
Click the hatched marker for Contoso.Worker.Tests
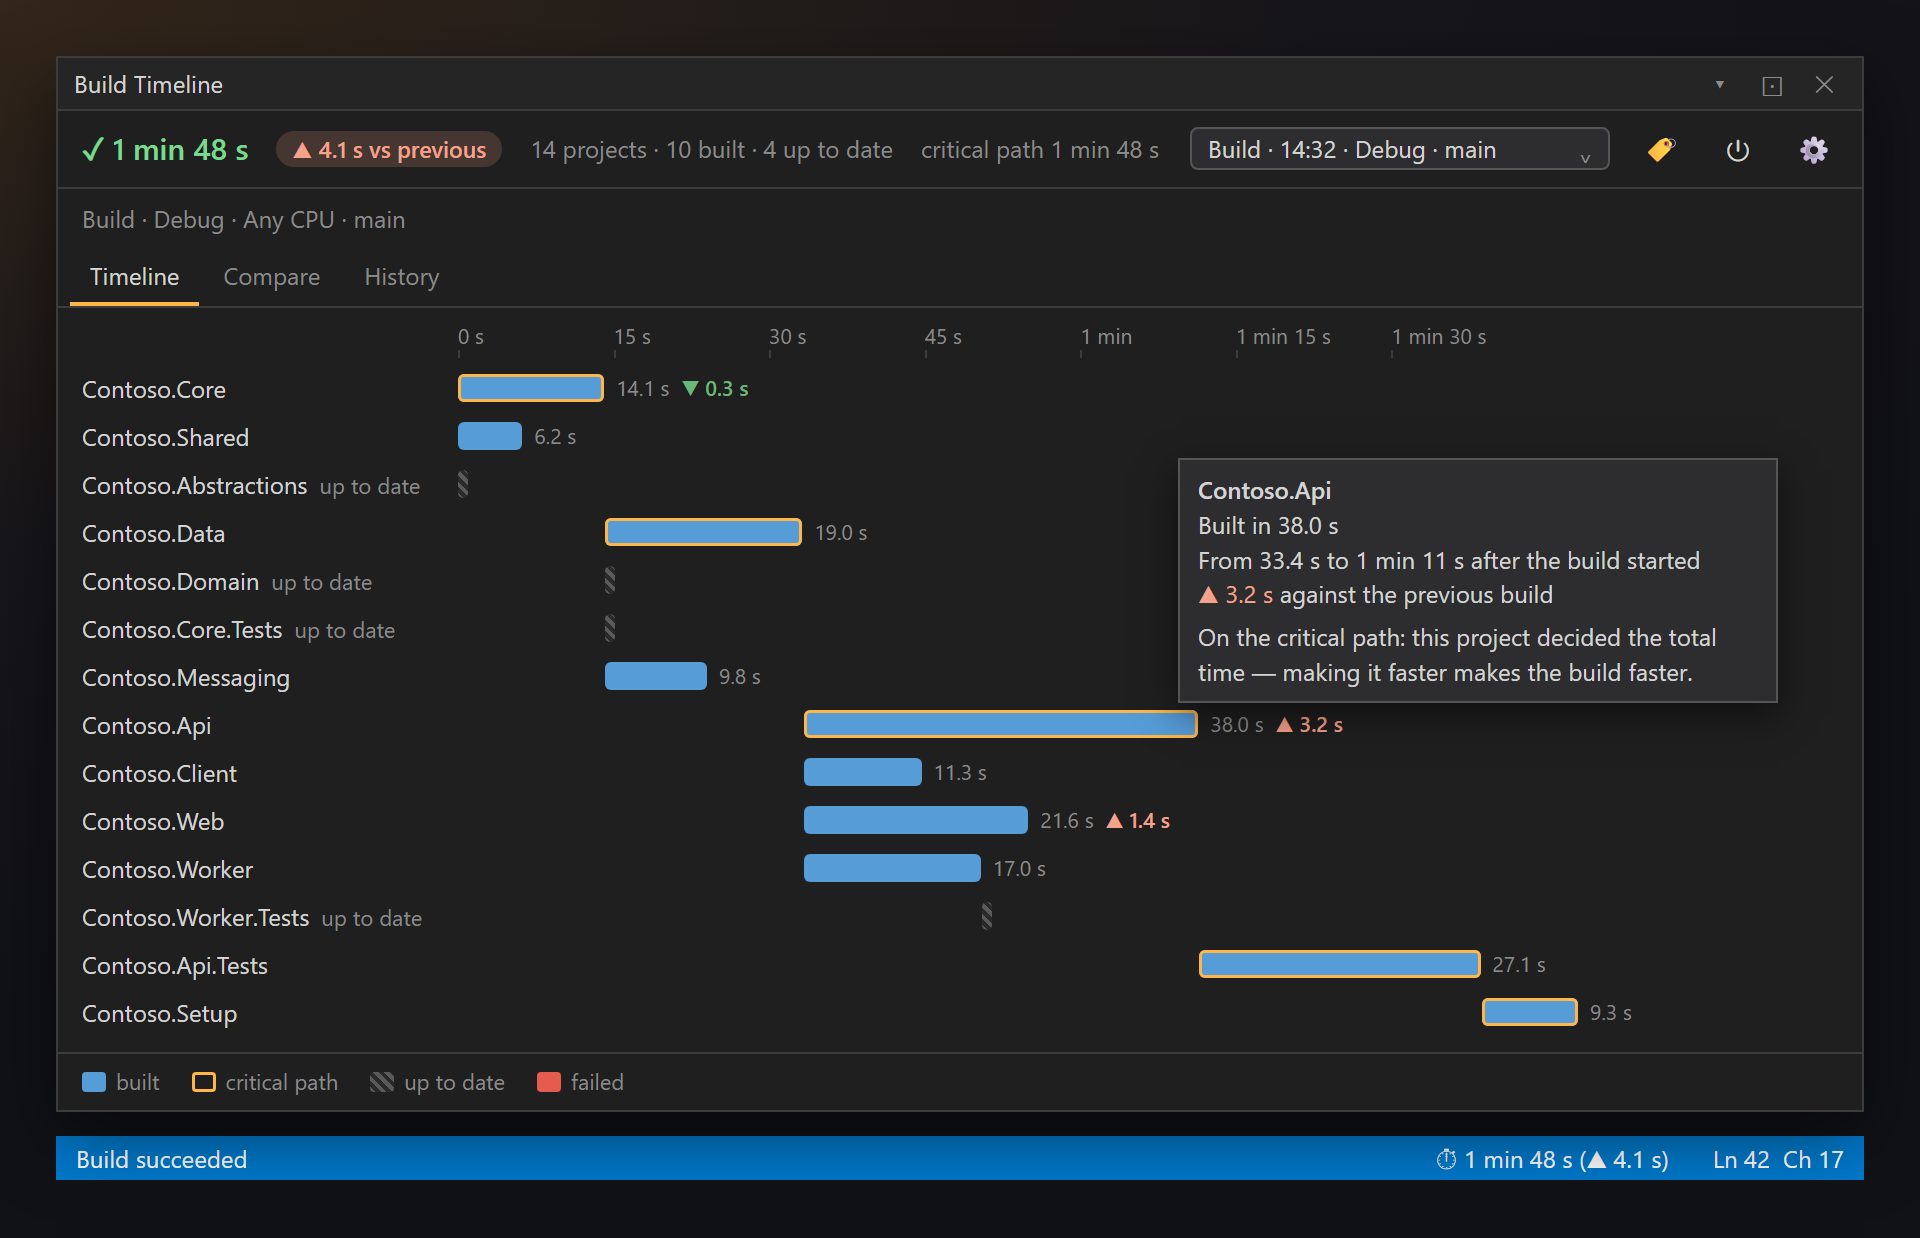987,917
